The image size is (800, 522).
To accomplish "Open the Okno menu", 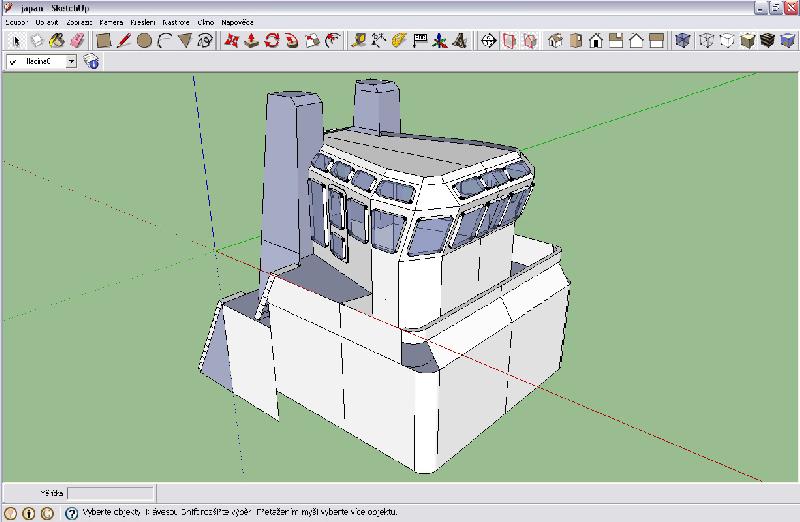I will 205,21.
